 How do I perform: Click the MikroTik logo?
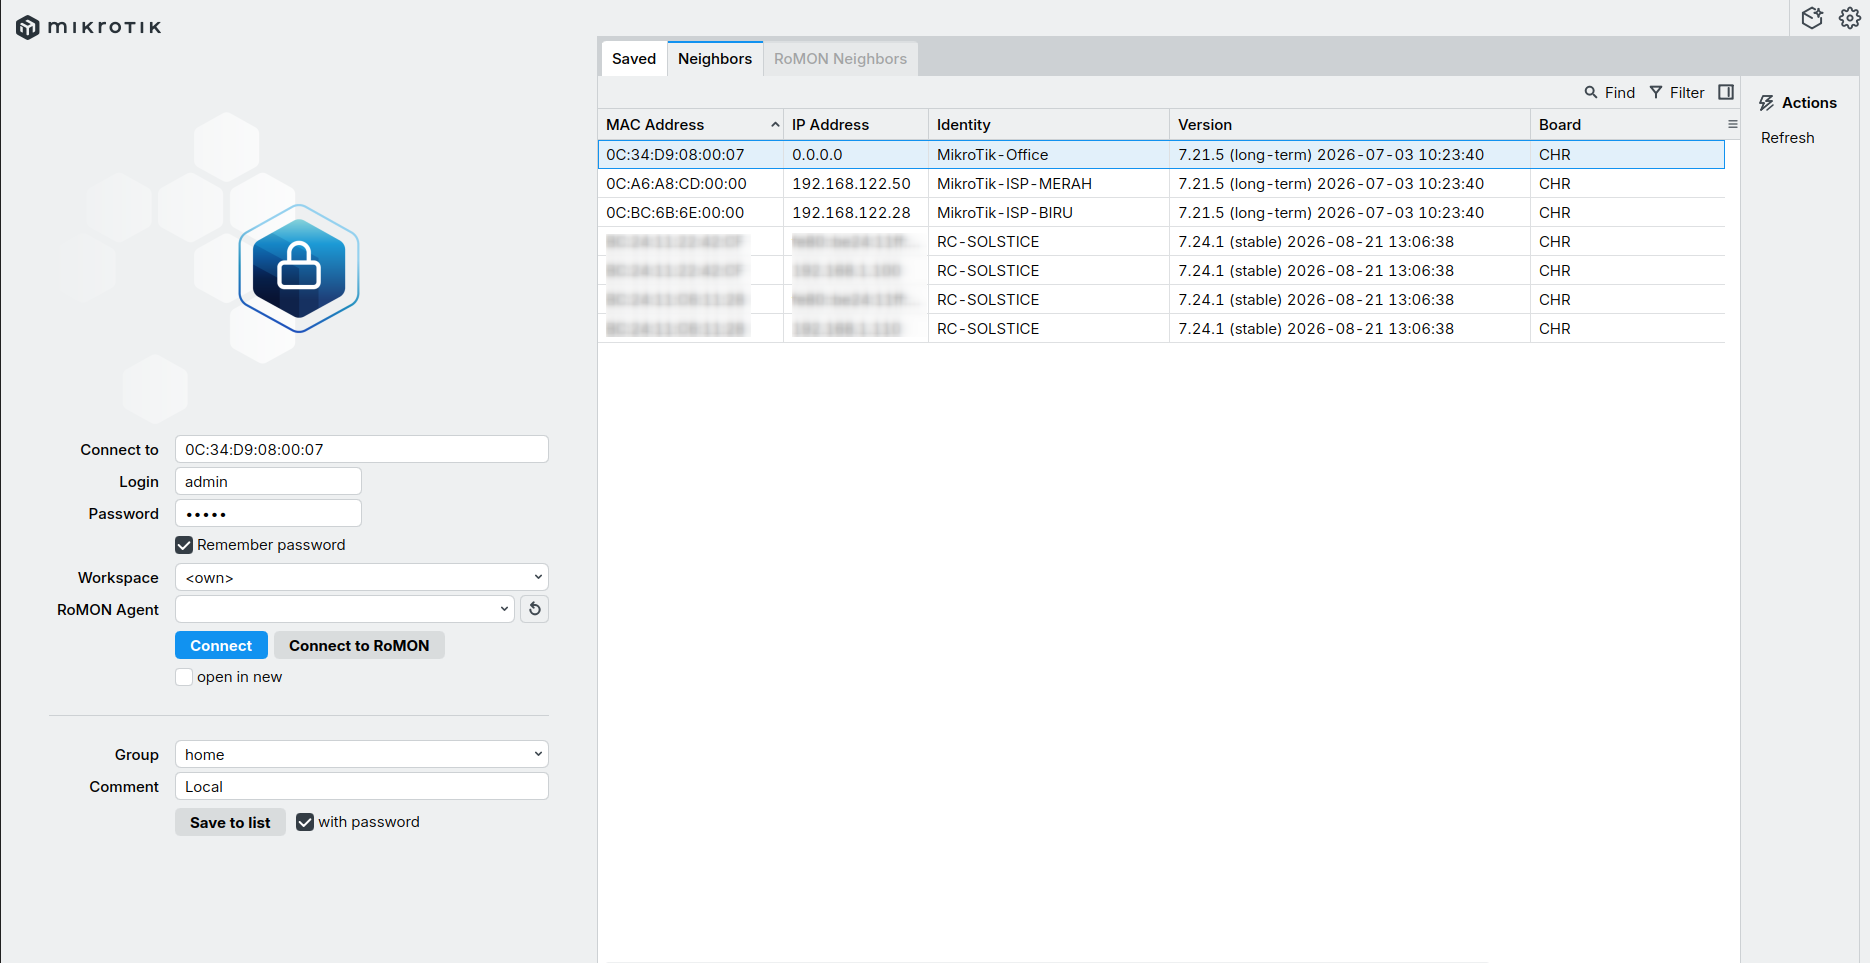(x=89, y=27)
